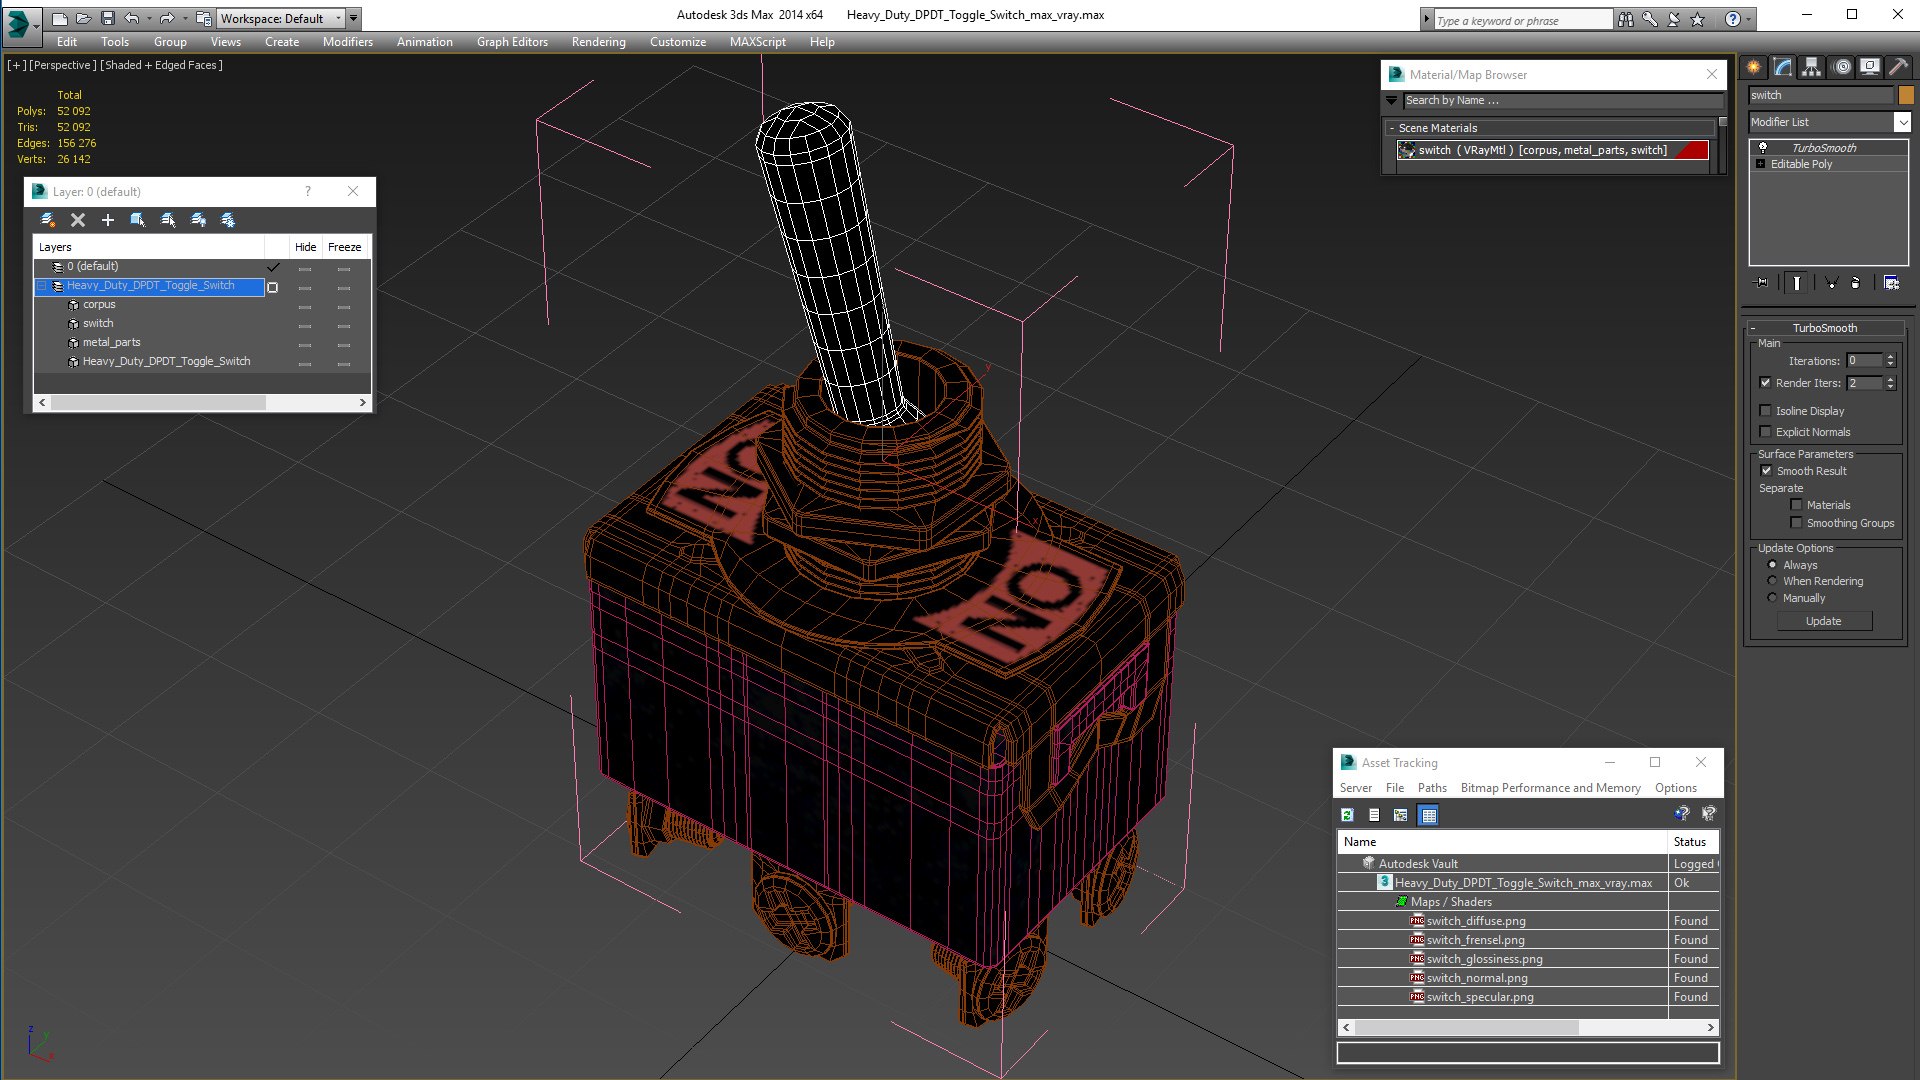Screen dimensions: 1920x1080
Task: Open the Utilities hammer tab
Action: click(1898, 67)
